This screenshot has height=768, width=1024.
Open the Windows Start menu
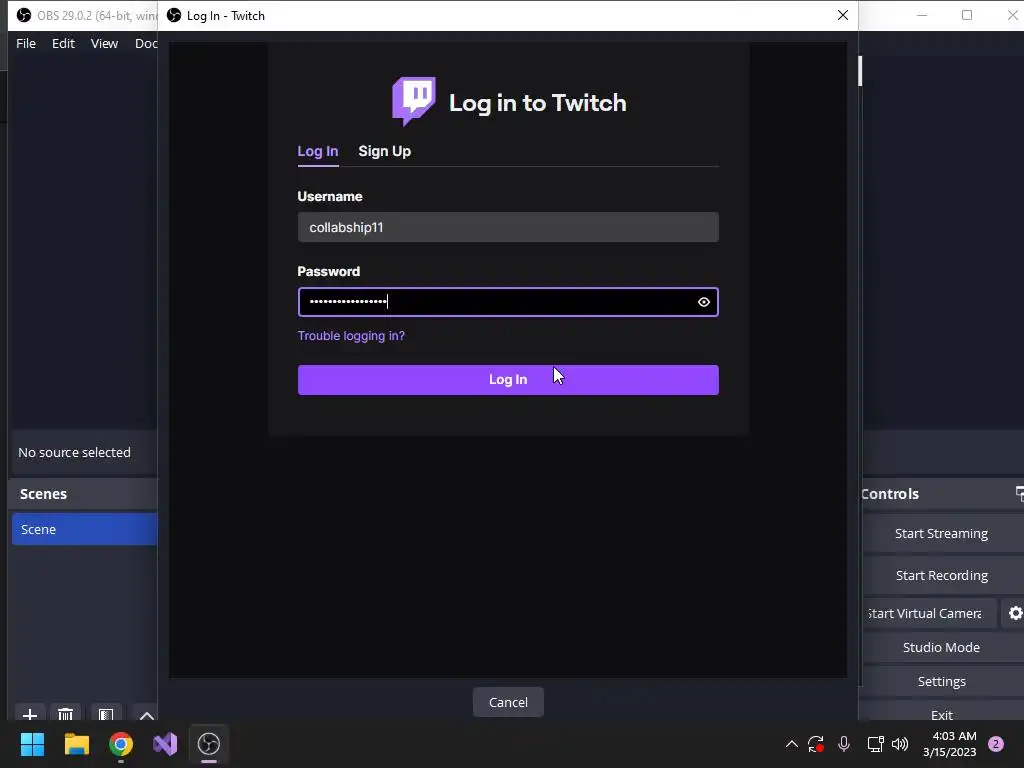coord(32,744)
